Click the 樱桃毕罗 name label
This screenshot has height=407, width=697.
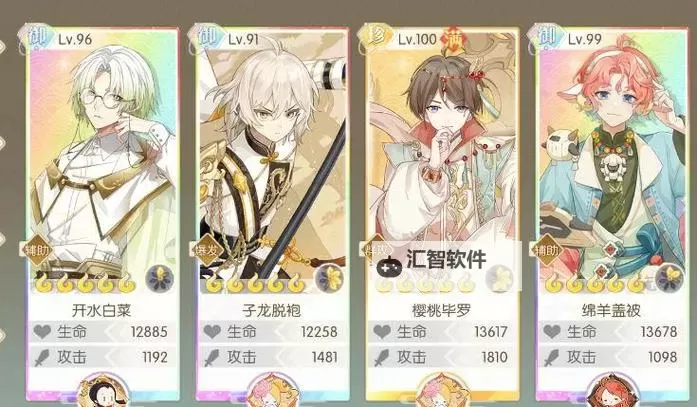(x=441, y=310)
